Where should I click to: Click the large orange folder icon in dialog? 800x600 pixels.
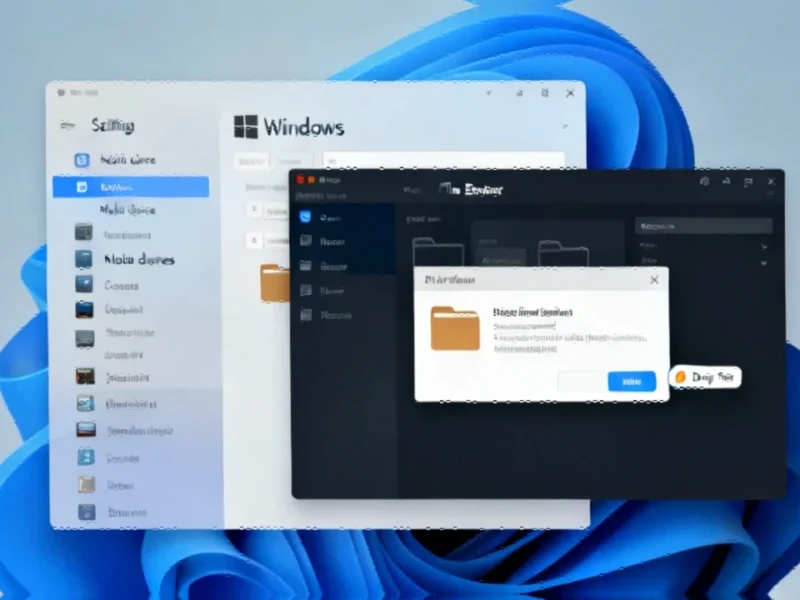455,328
